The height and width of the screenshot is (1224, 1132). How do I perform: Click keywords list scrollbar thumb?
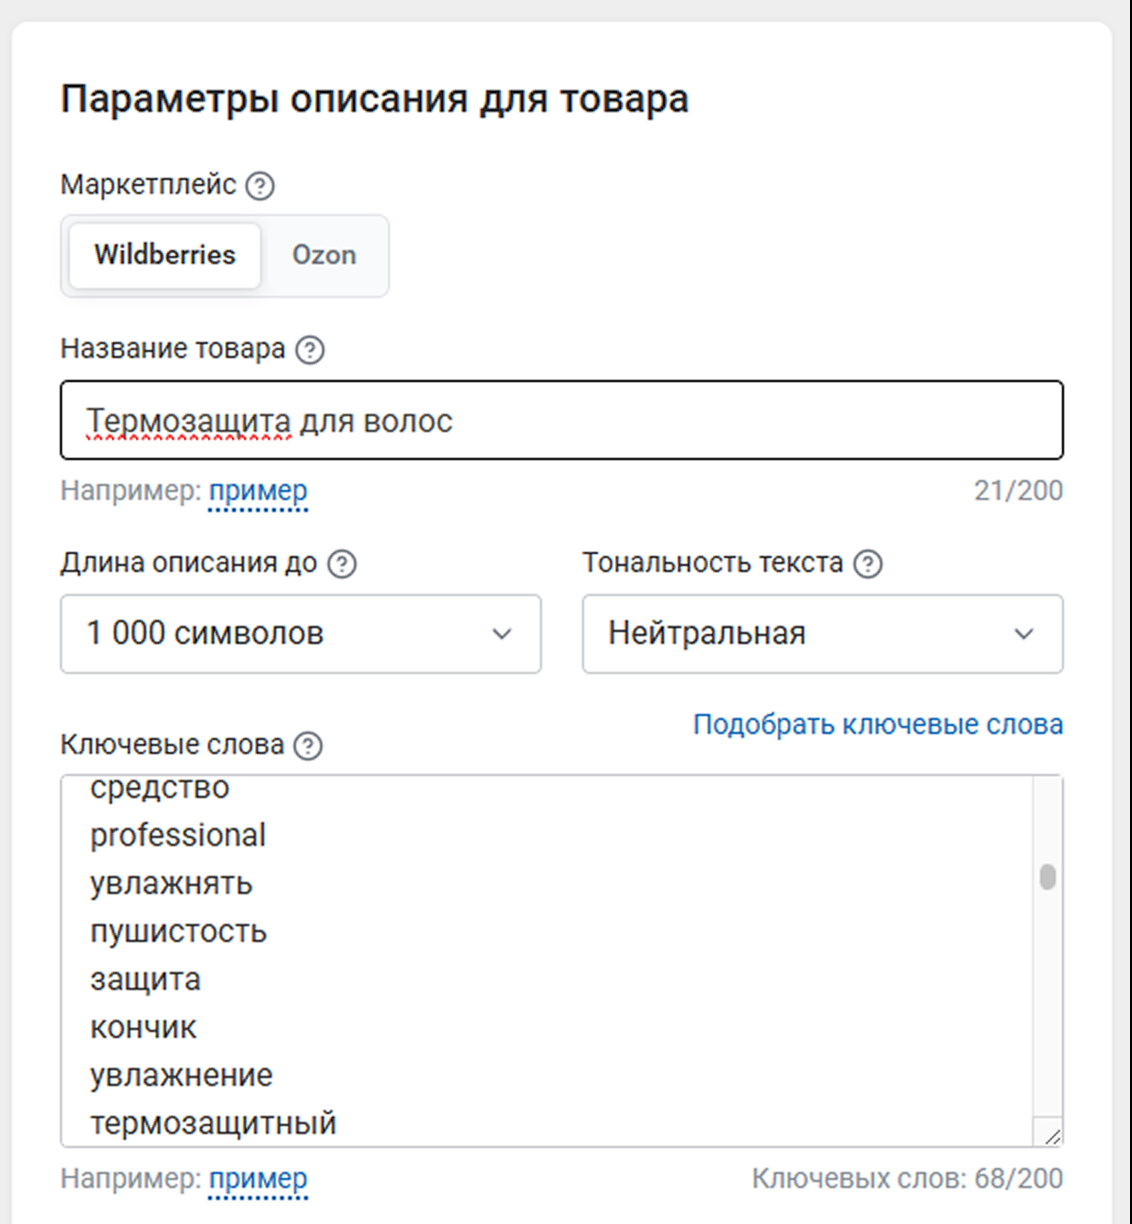coord(1047,877)
